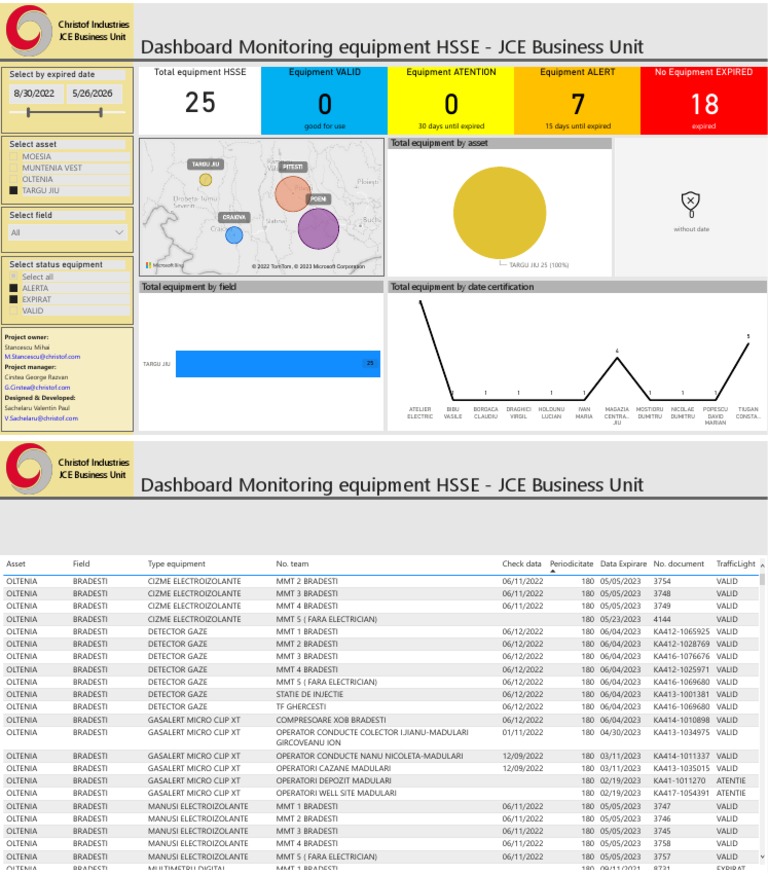Click the red No Equipment EXPIRED card showing 18
Viewport: 768px width, 876px height.
point(704,101)
